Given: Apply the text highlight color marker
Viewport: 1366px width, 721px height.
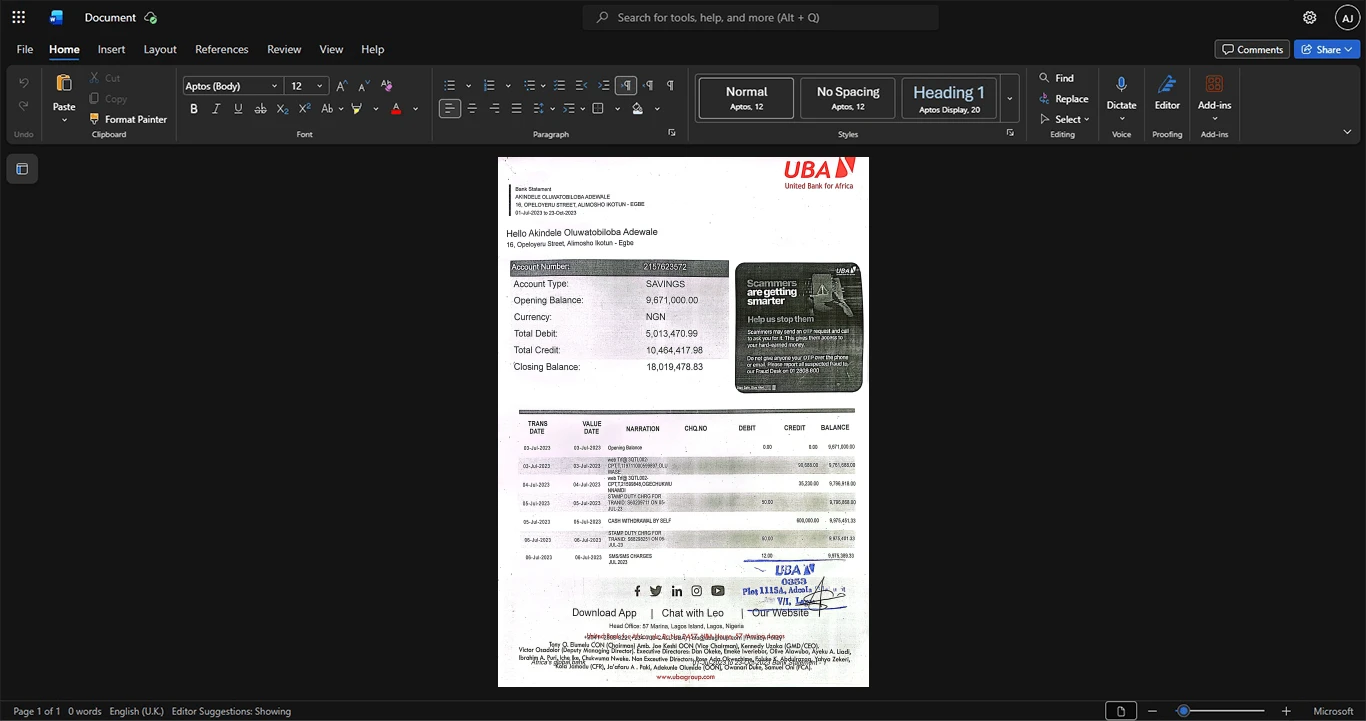Looking at the screenshot, I should (356, 108).
